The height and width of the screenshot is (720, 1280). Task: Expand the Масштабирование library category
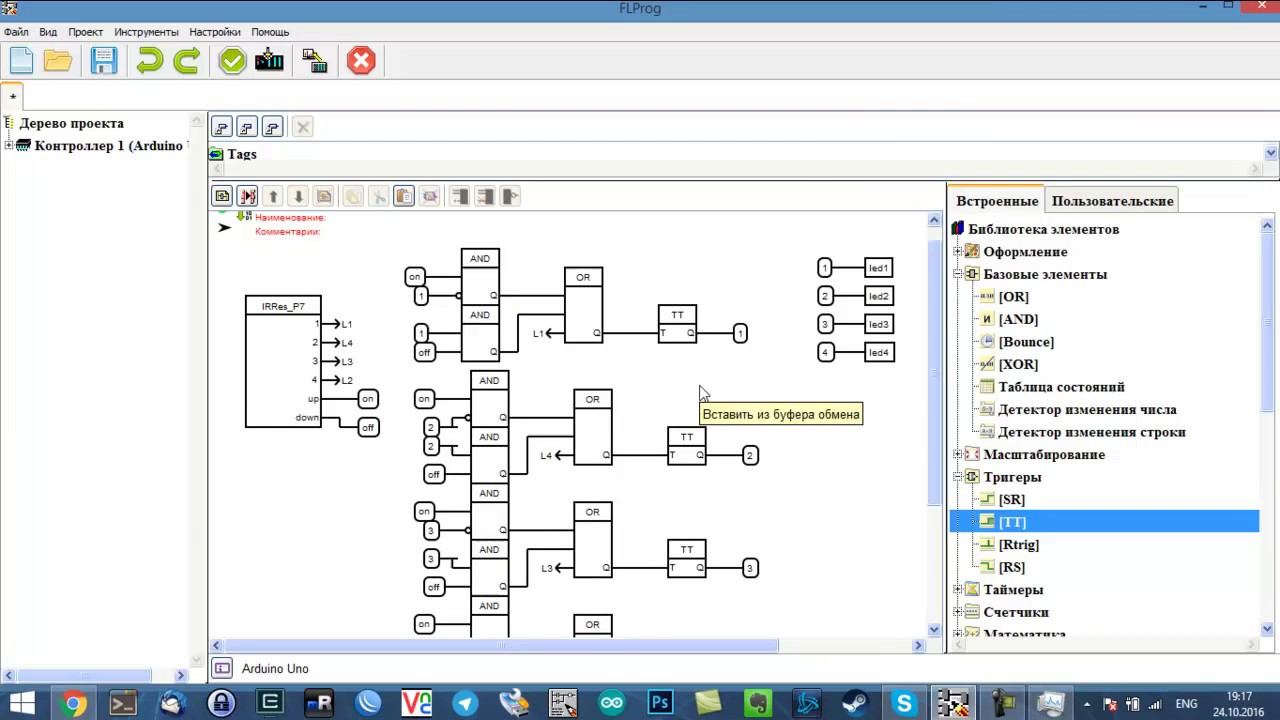[958, 455]
